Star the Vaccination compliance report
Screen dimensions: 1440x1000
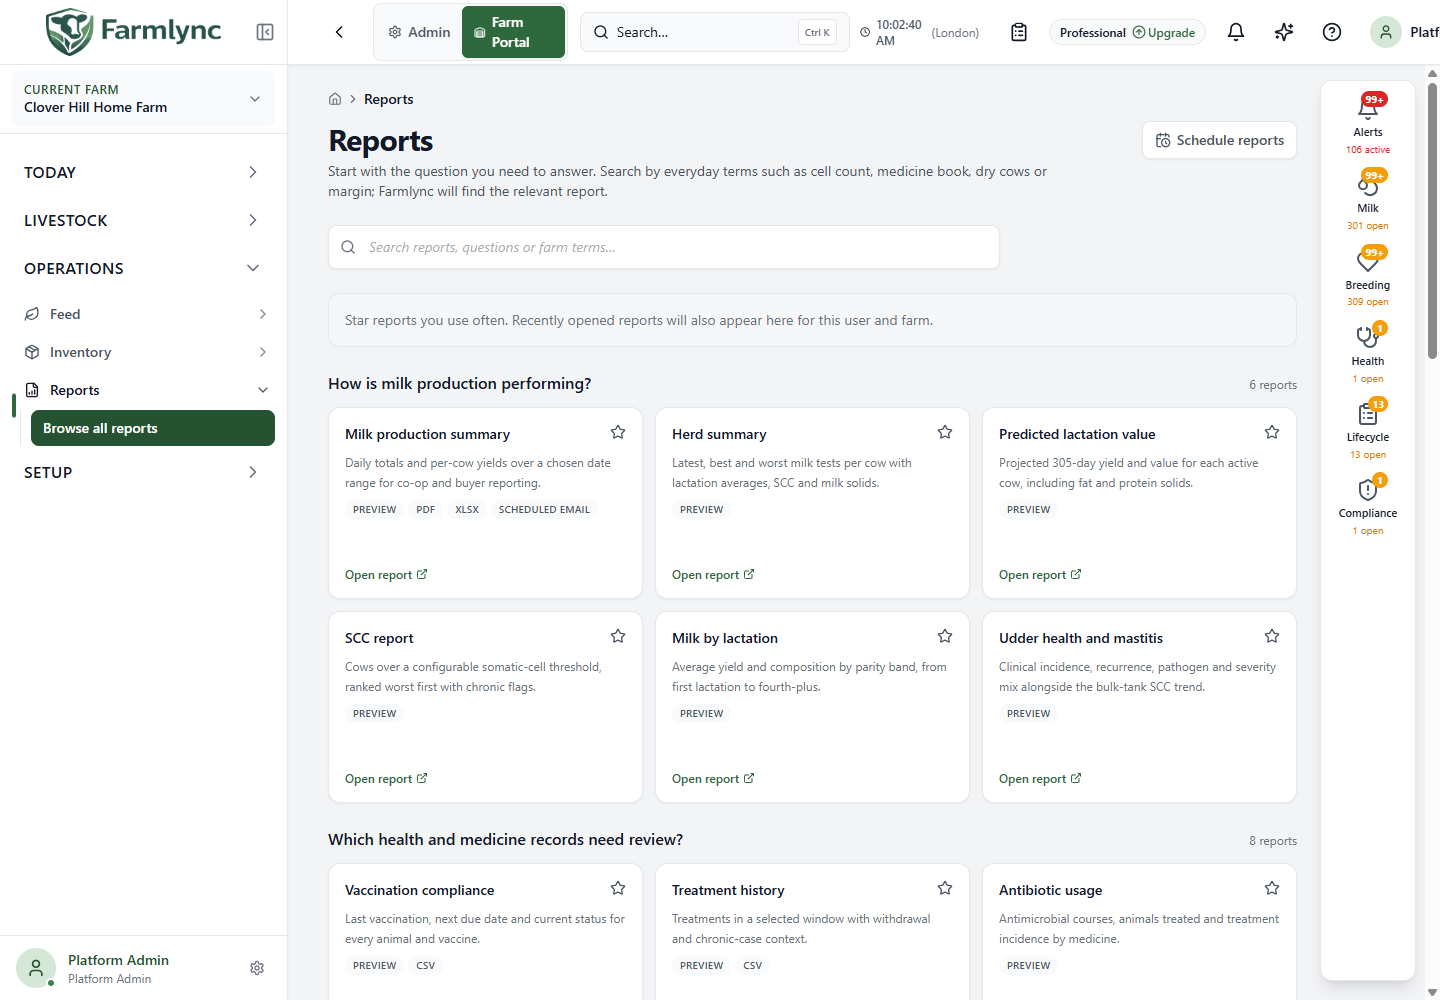point(618,888)
